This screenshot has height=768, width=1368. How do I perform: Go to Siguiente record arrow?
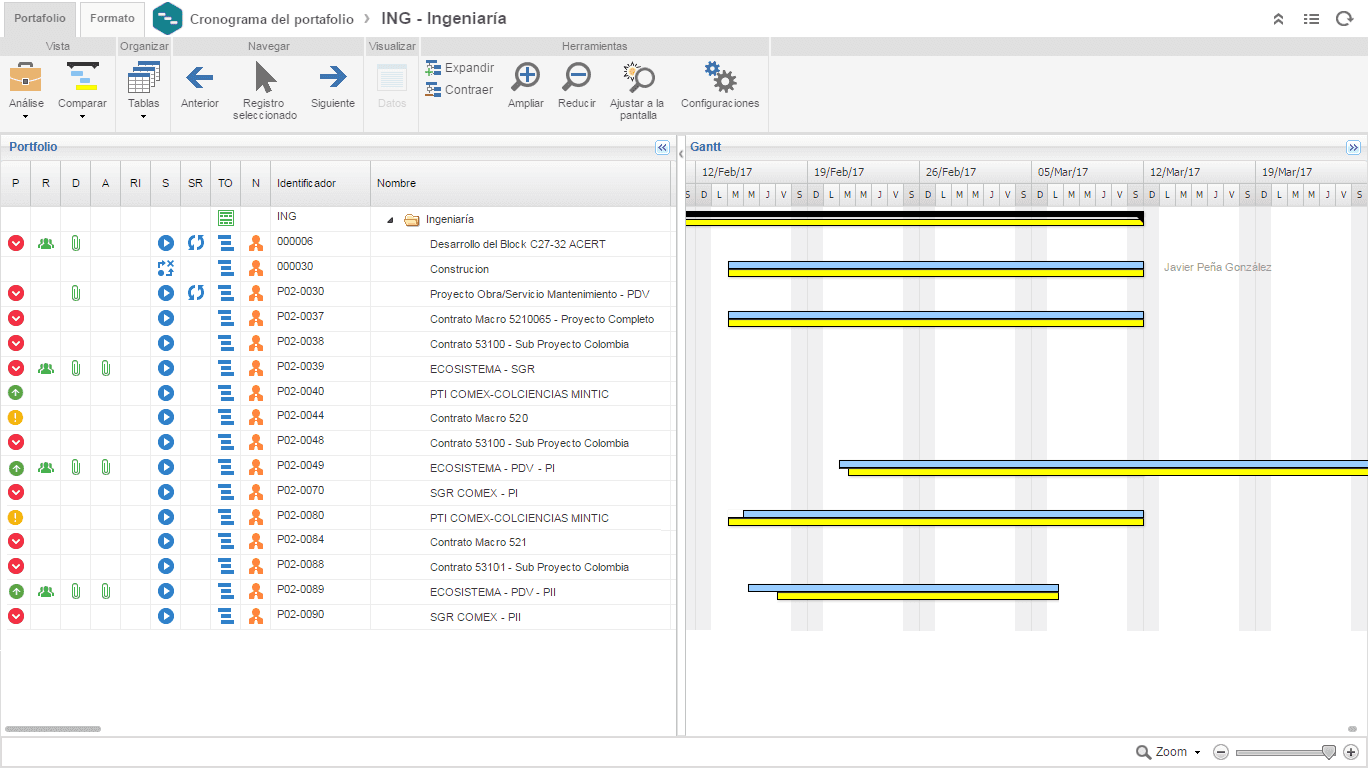[333, 85]
